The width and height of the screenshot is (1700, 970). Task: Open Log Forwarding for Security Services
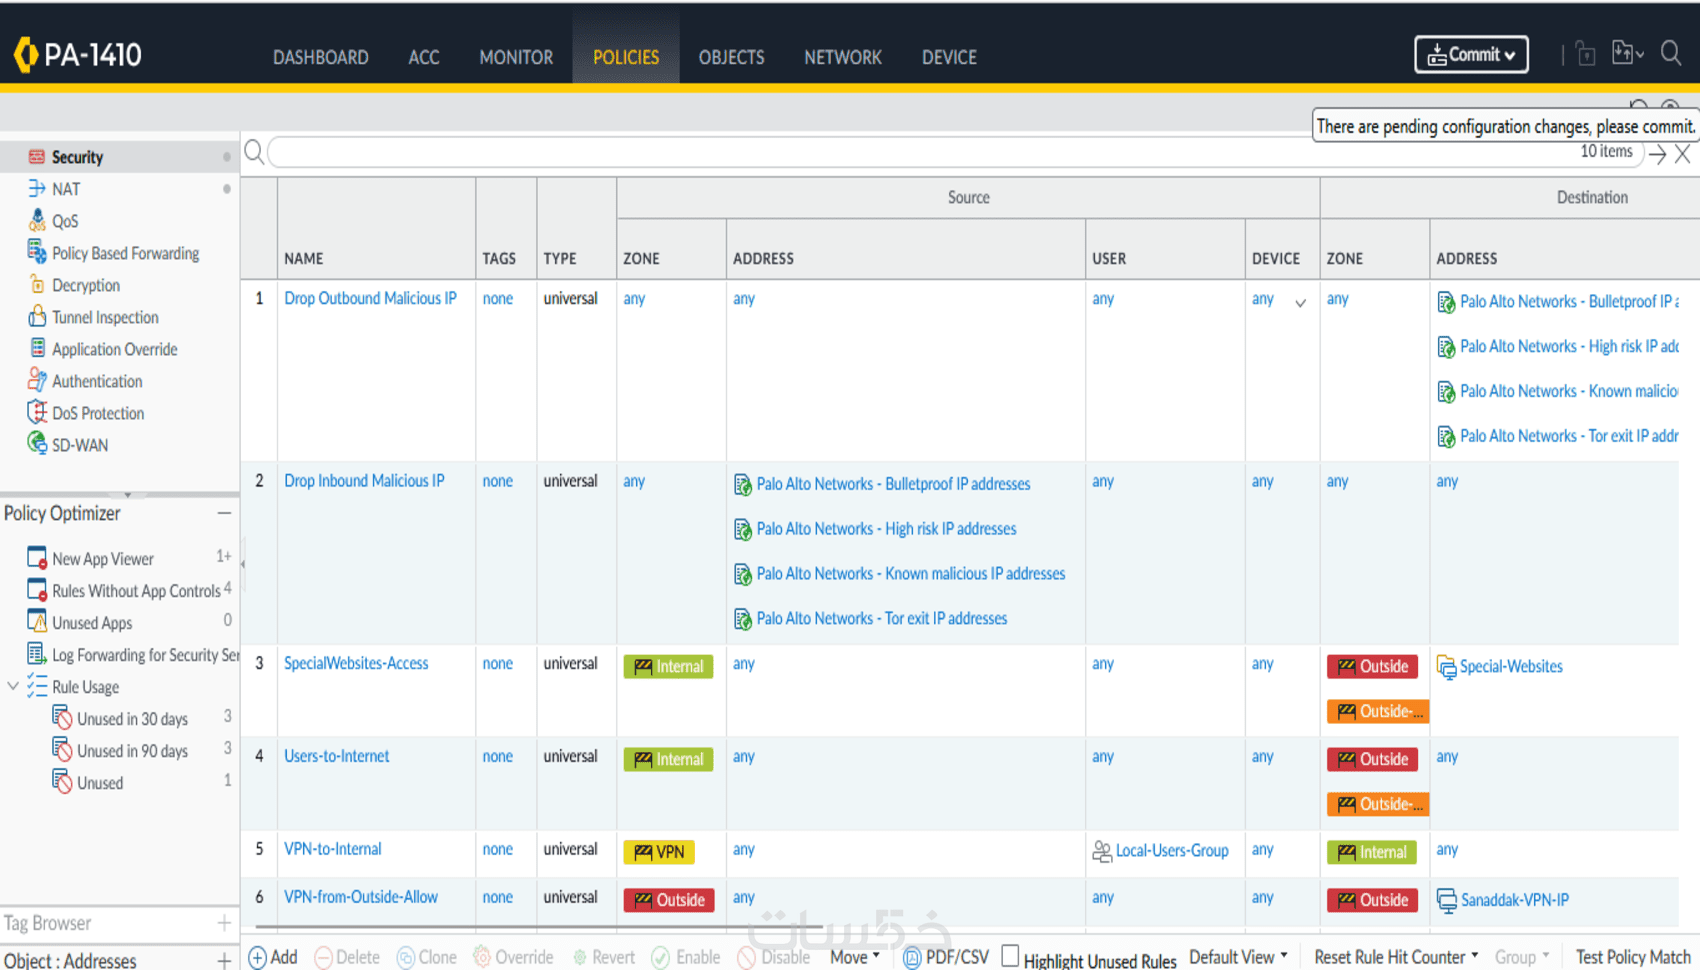(x=145, y=655)
